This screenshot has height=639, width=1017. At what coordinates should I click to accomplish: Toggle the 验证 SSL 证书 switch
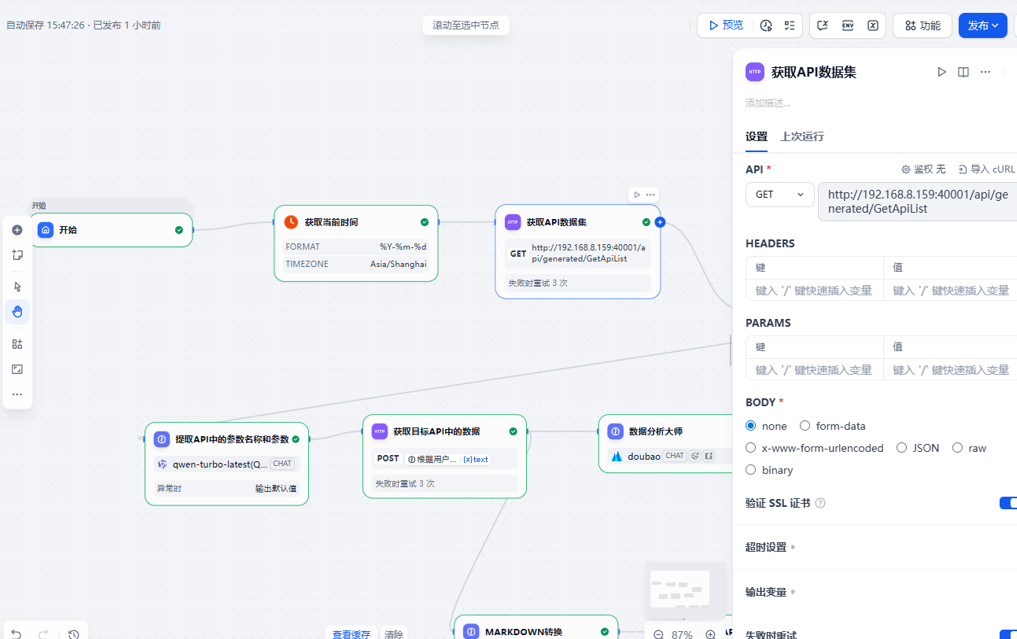[1007, 503]
